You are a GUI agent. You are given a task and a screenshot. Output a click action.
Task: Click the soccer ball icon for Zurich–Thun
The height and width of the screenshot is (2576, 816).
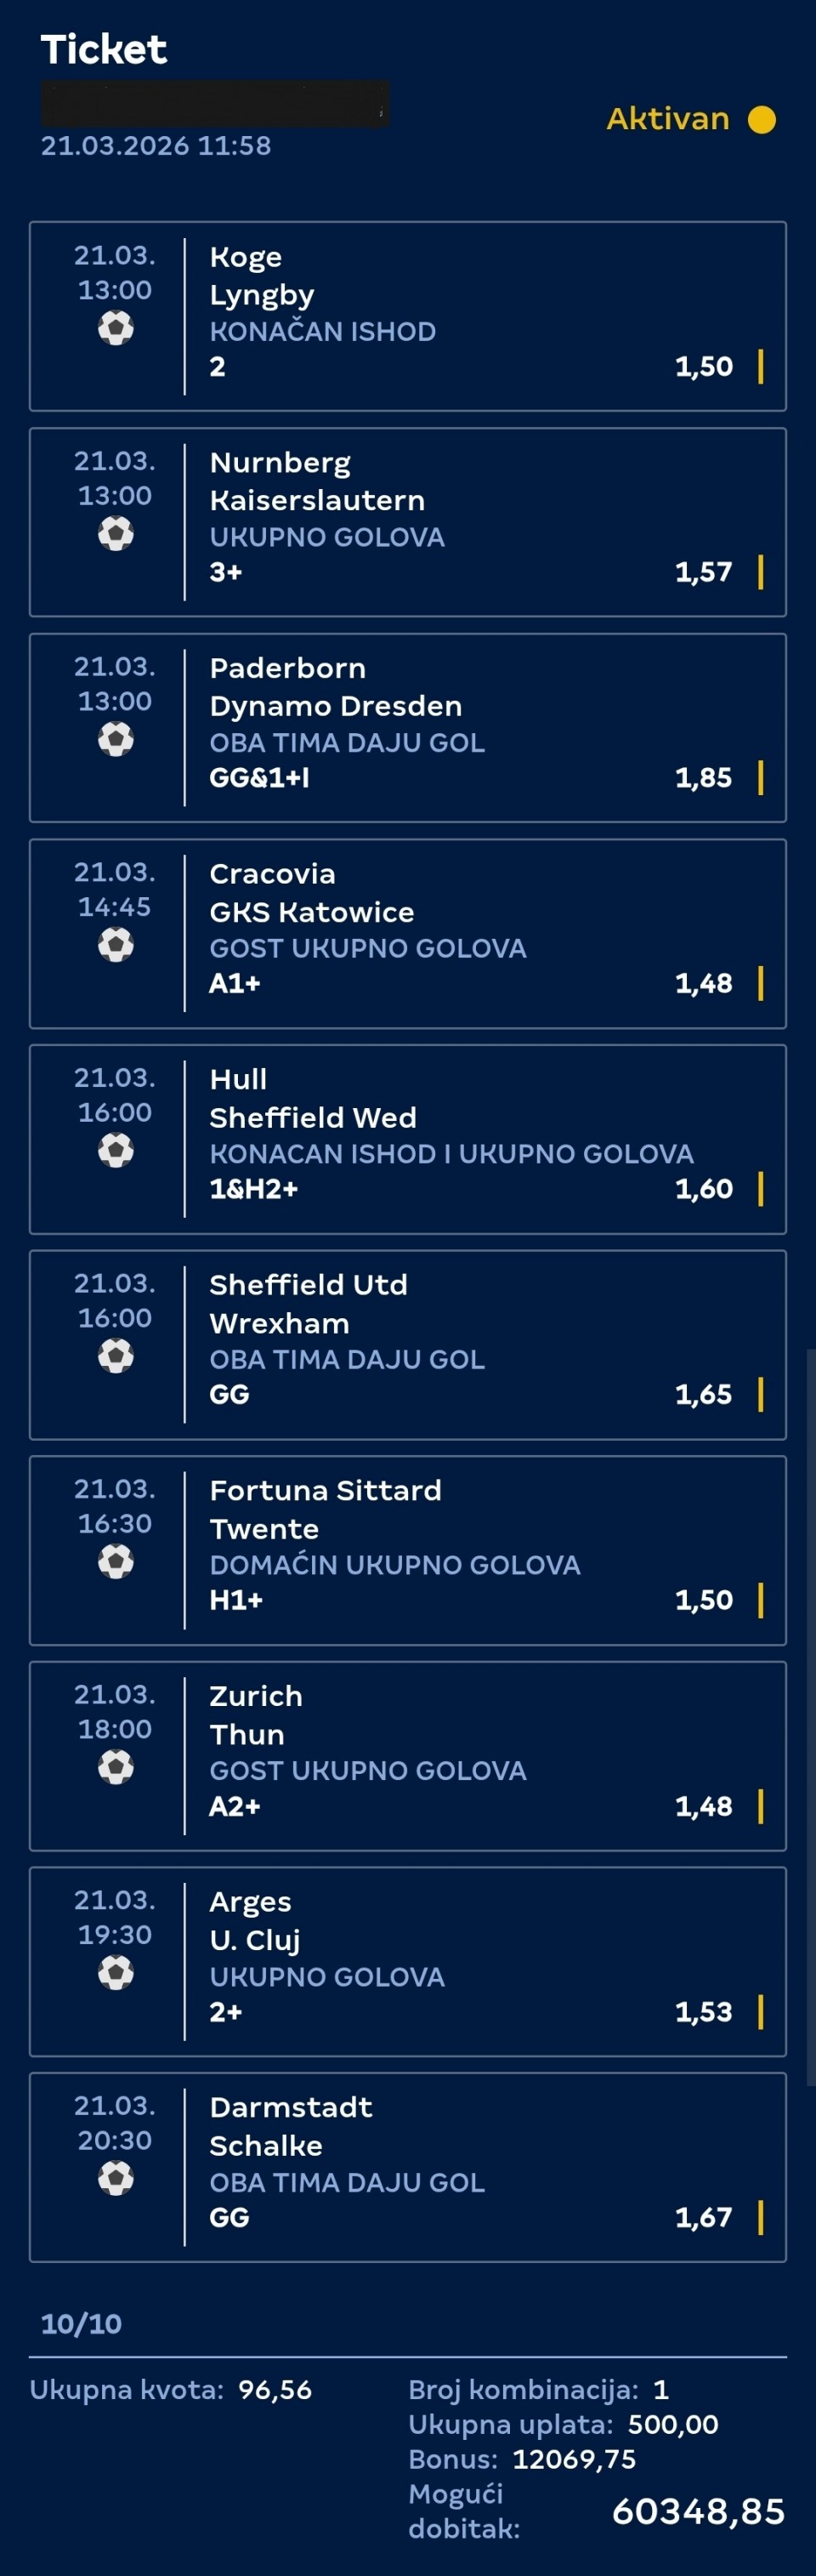pos(116,1767)
